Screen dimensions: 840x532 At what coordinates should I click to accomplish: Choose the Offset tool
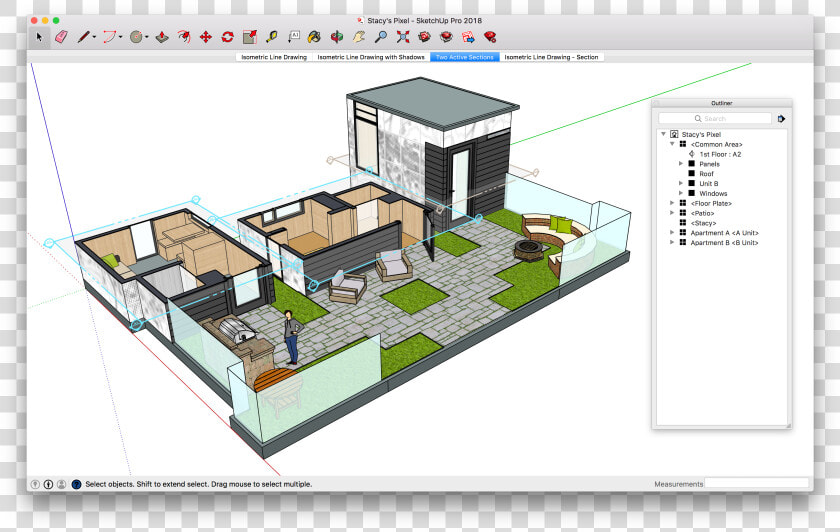(184, 37)
